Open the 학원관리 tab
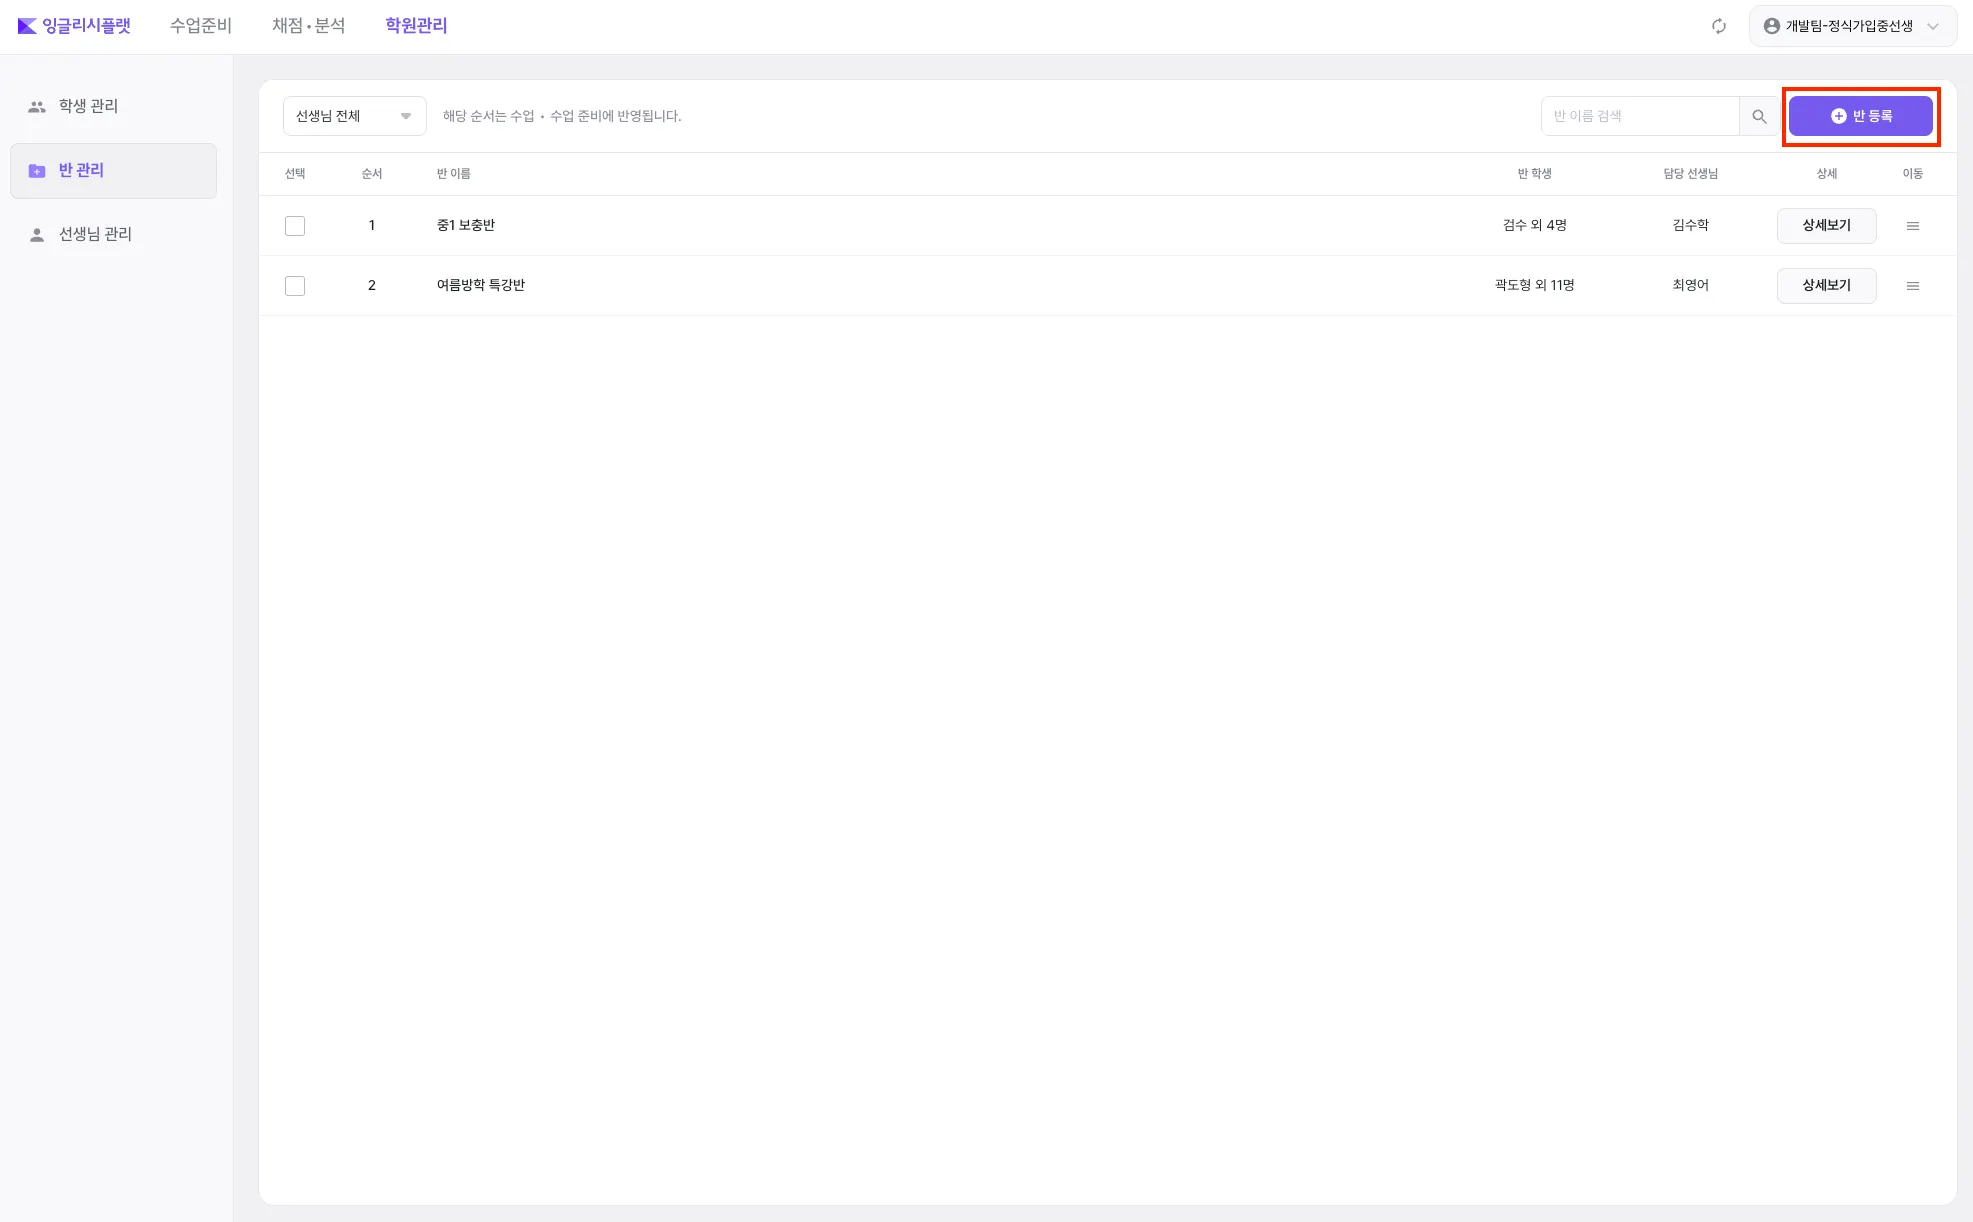1973x1222 pixels. click(x=416, y=26)
